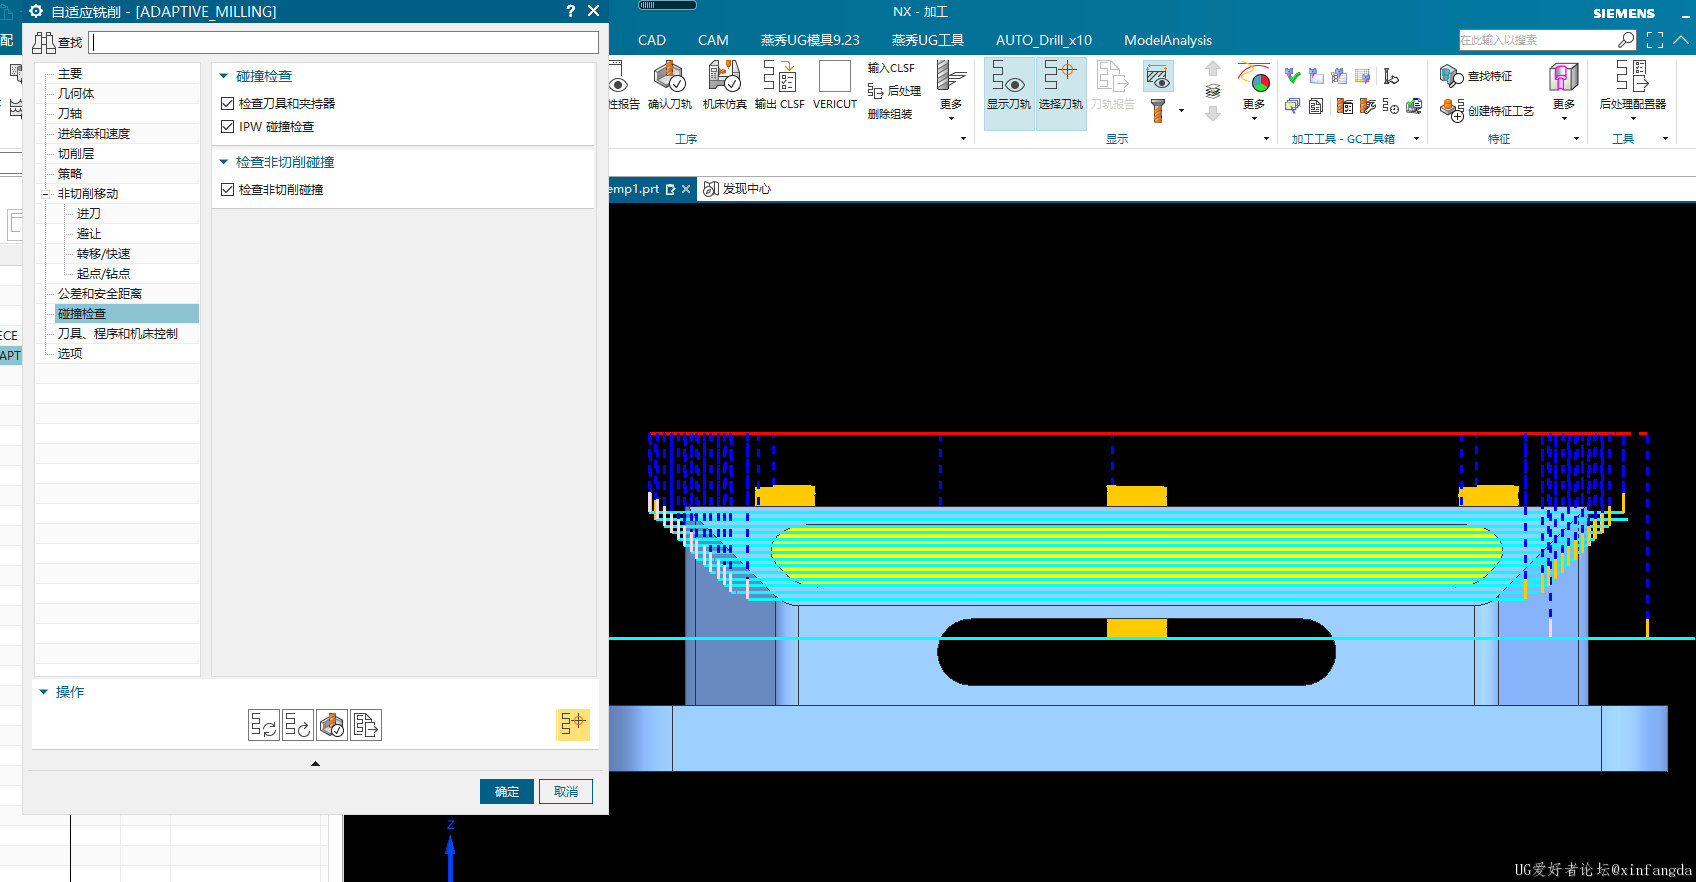Switch to 发现中心 document tab
Screen dimensions: 1696x882
pyautogui.click(x=737, y=189)
